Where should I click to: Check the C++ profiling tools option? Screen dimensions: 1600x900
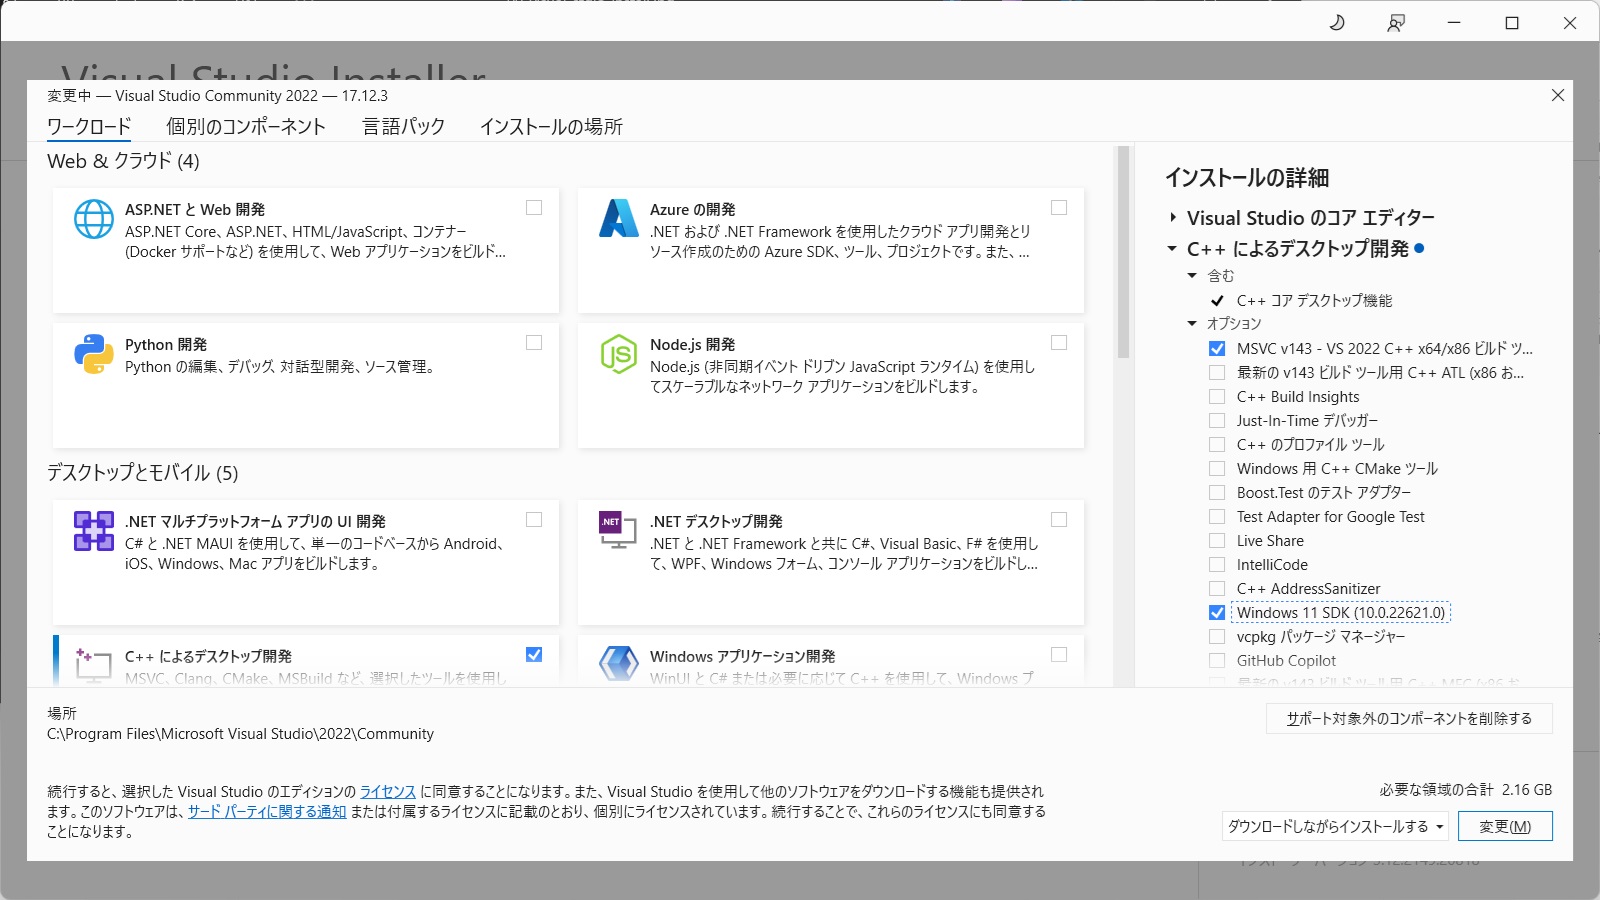coord(1217,445)
